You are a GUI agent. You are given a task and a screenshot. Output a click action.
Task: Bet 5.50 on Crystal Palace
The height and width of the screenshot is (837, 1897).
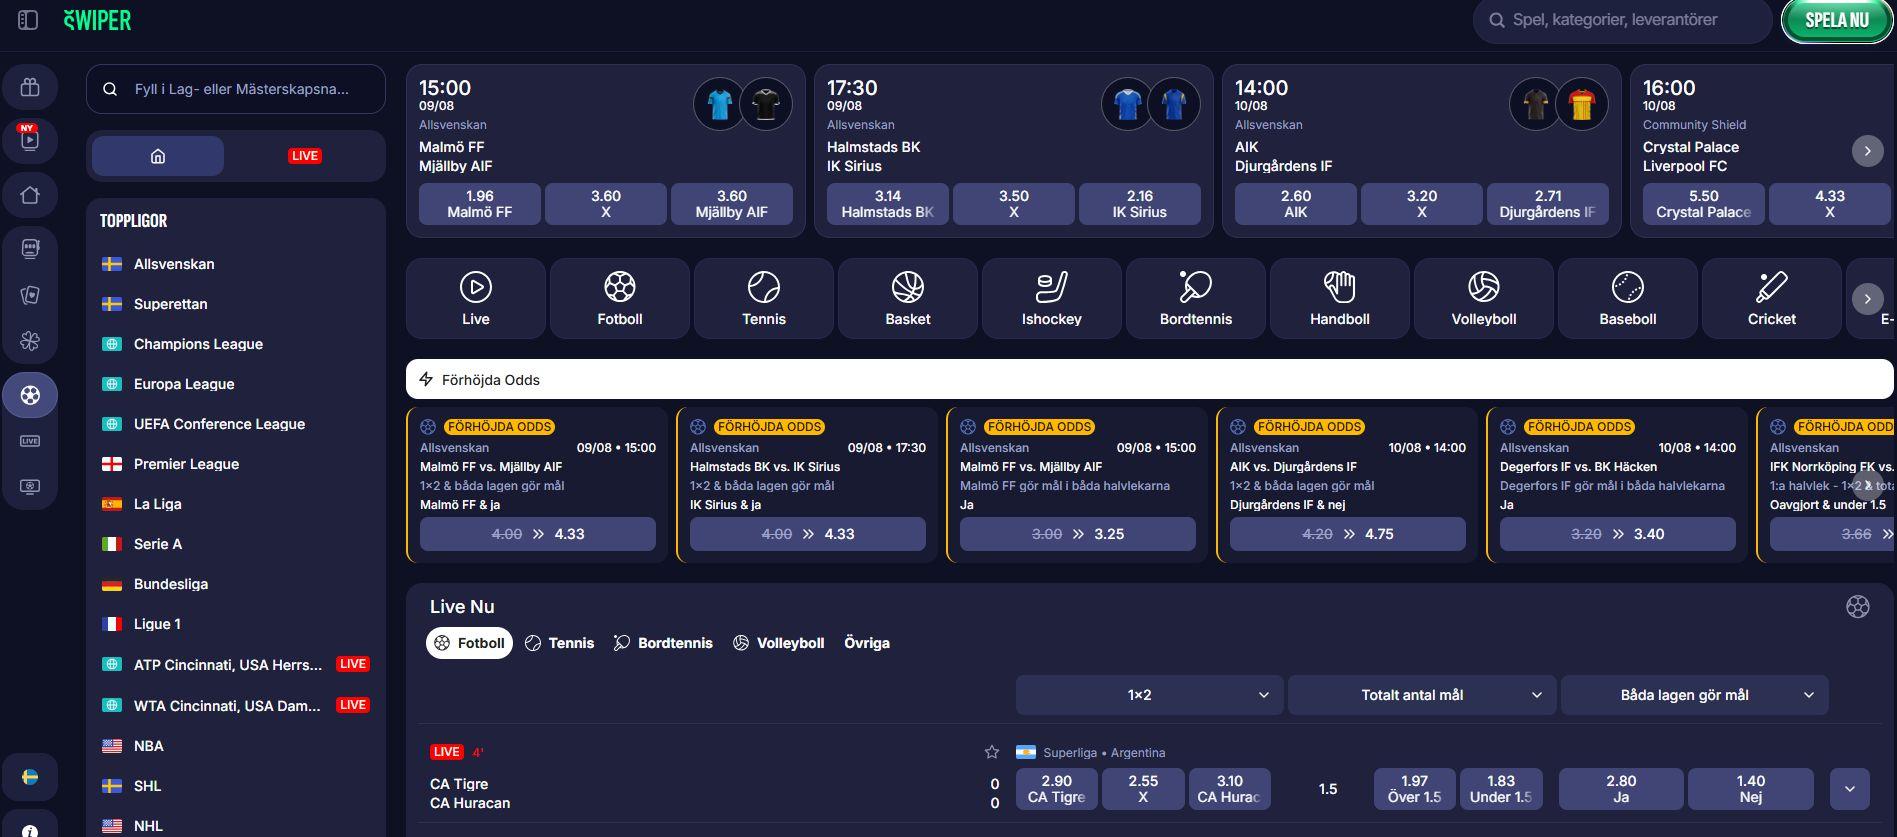click(1704, 204)
